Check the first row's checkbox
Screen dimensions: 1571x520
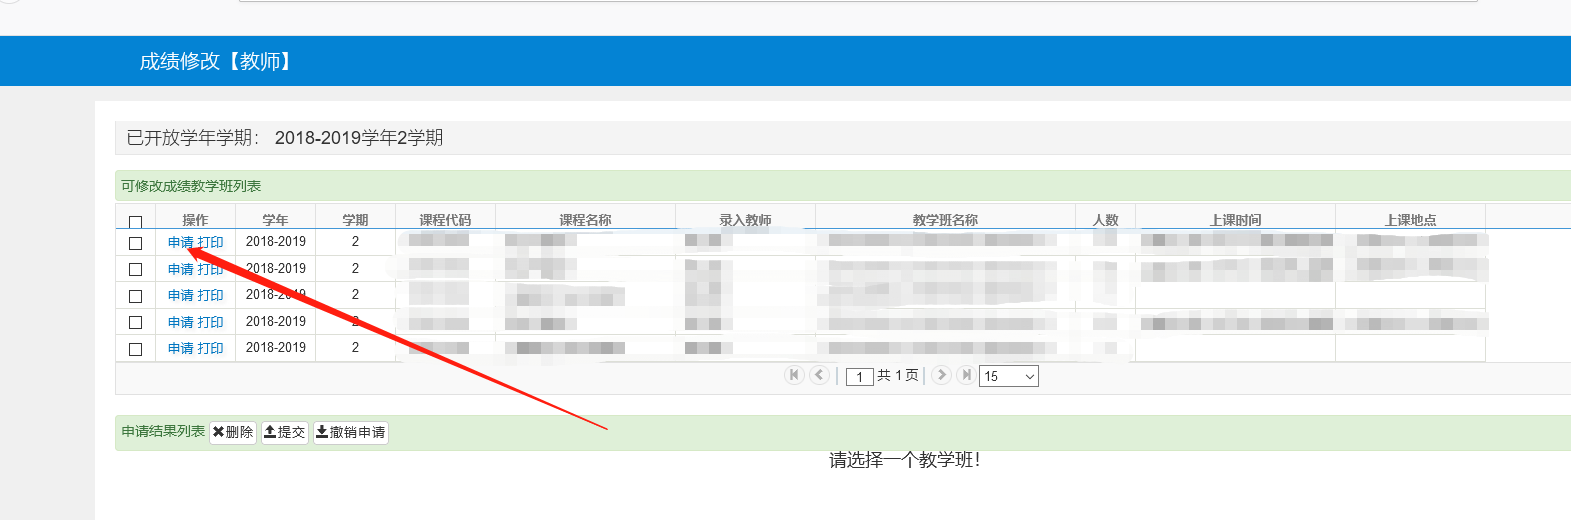tap(135, 243)
